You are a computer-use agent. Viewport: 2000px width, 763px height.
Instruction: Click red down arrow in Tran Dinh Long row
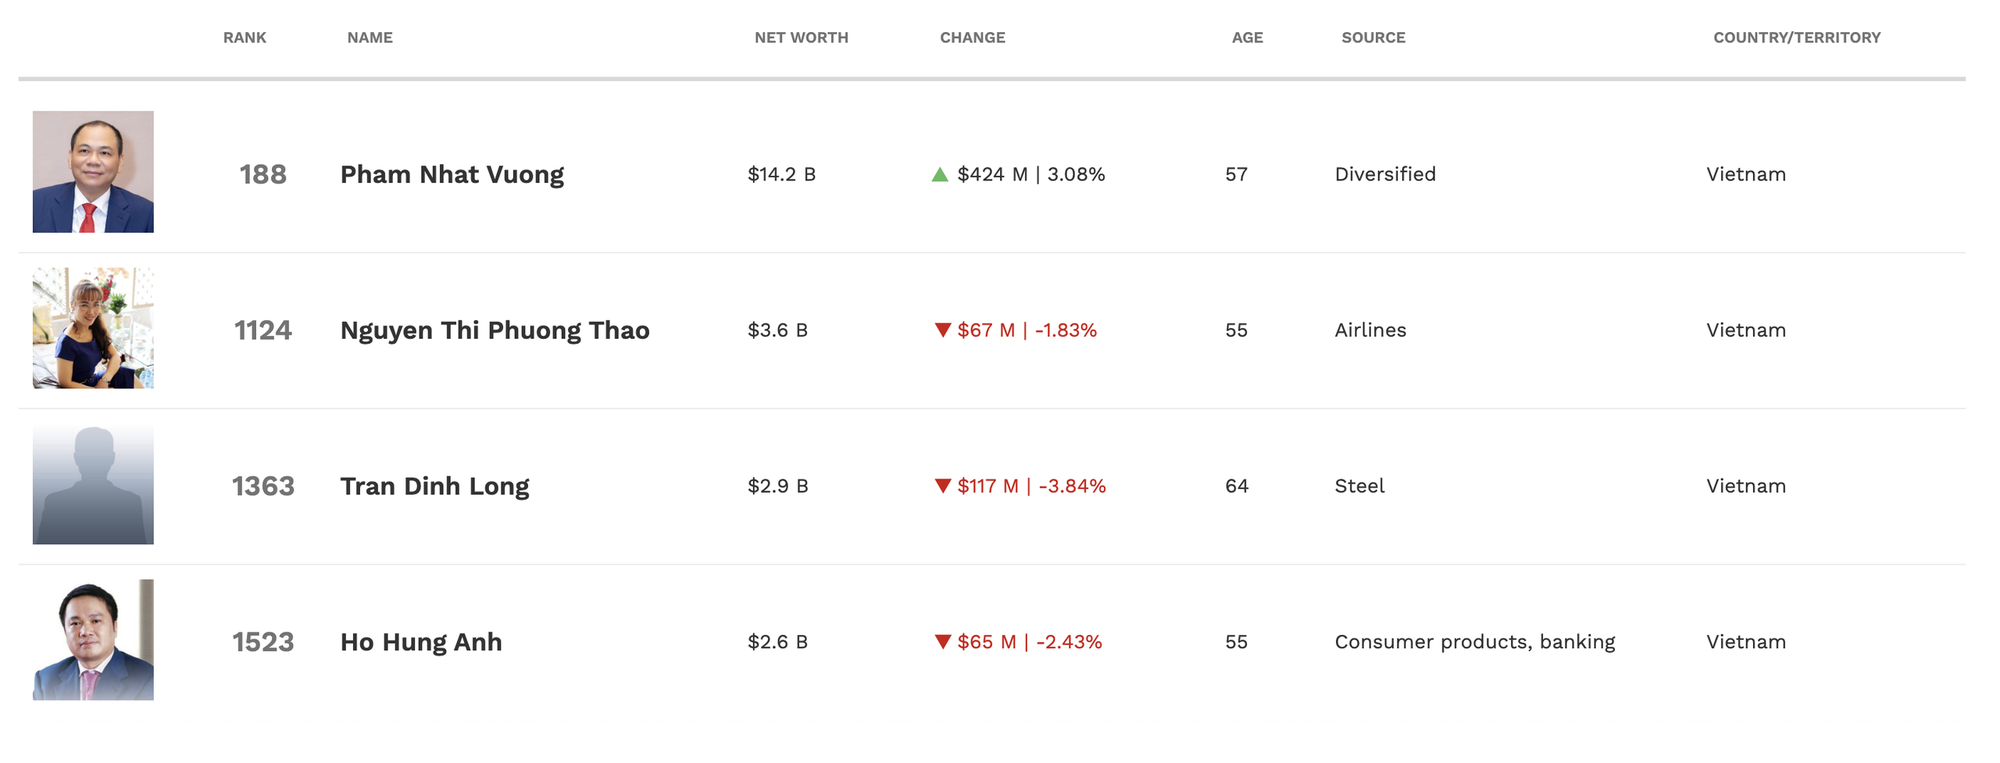(942, 486)
